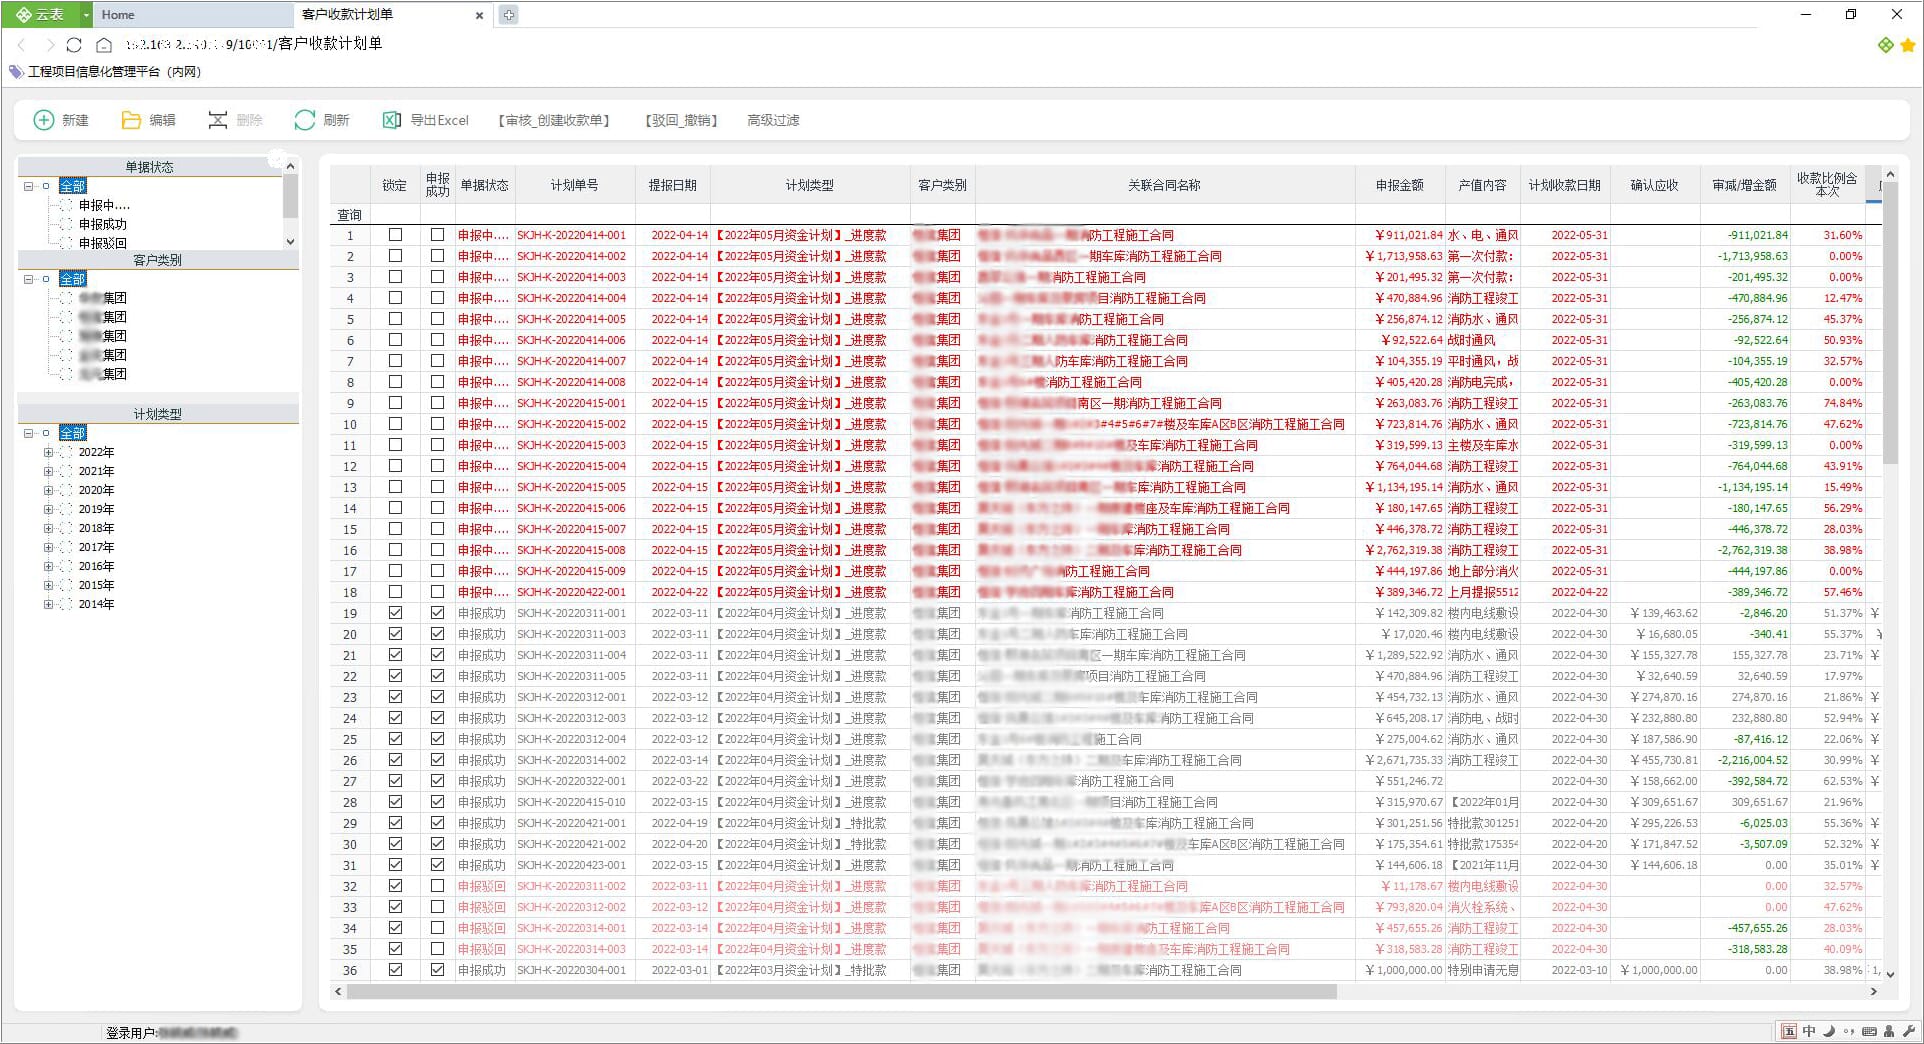Select 申报成功 in 单据状态 tree
This screenshot has height=1044, width=1924.
[x=103, y=224]
